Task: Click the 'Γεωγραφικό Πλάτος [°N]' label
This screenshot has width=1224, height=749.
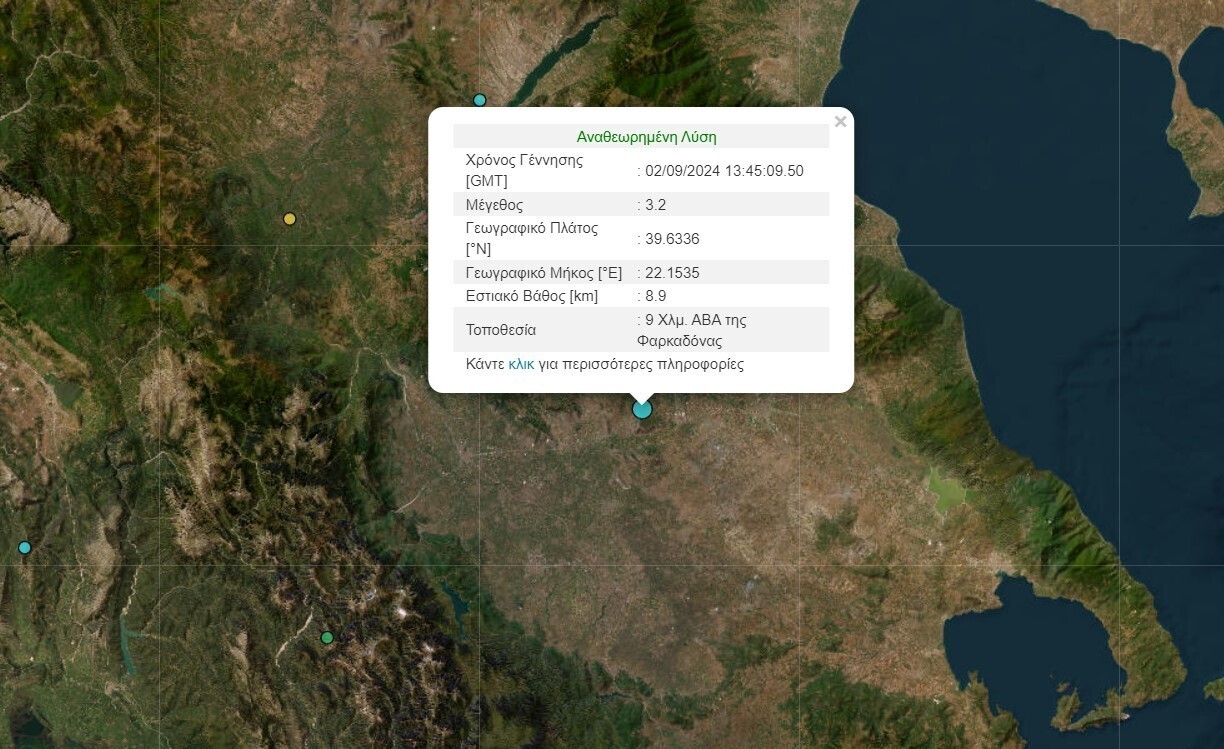Action: point(532,238)
